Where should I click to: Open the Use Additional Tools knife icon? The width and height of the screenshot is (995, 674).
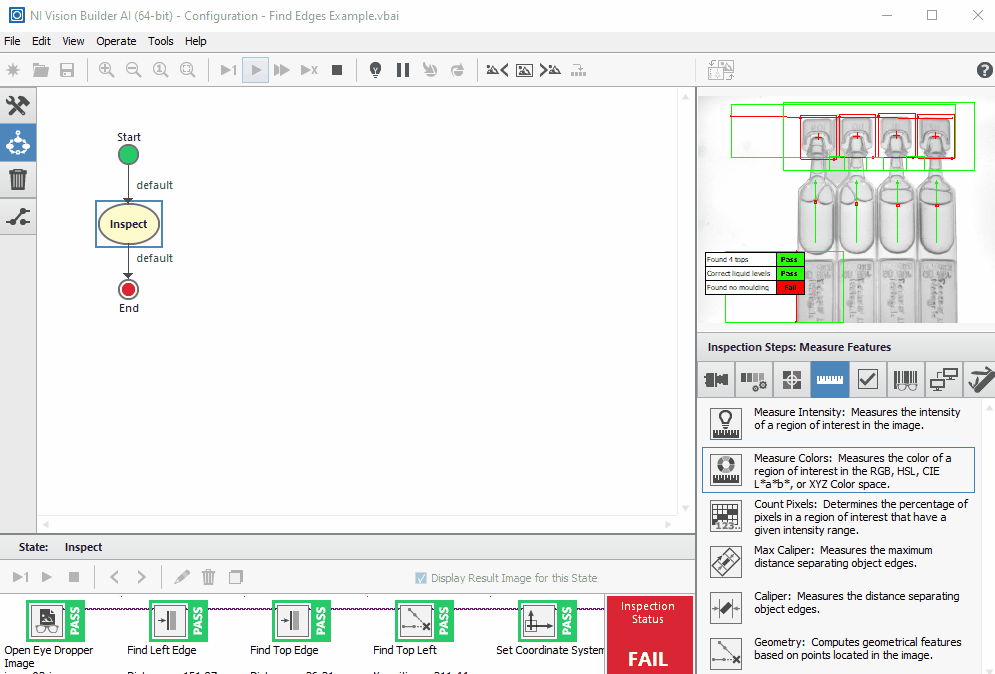coord(981,380)
